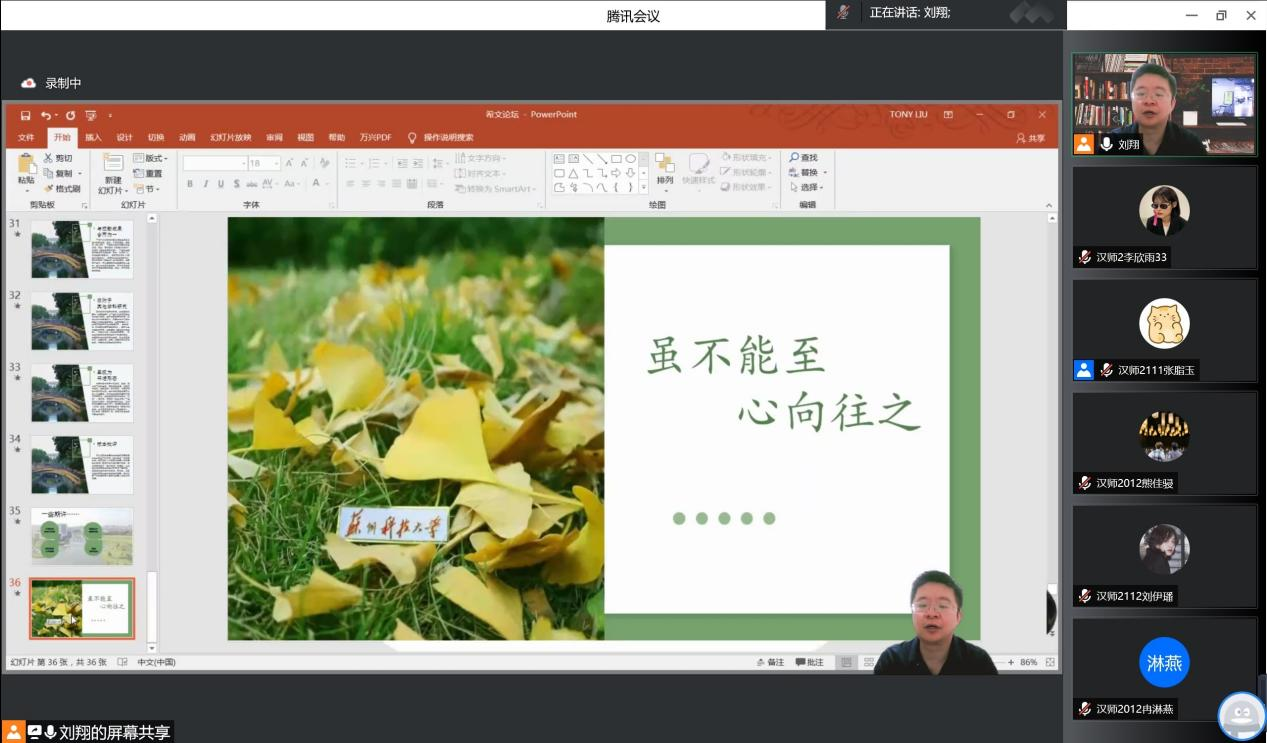This screenshot has height=743, width=1267.
Task: Open ribbon display options button
Action: click(x=948, y=115)
